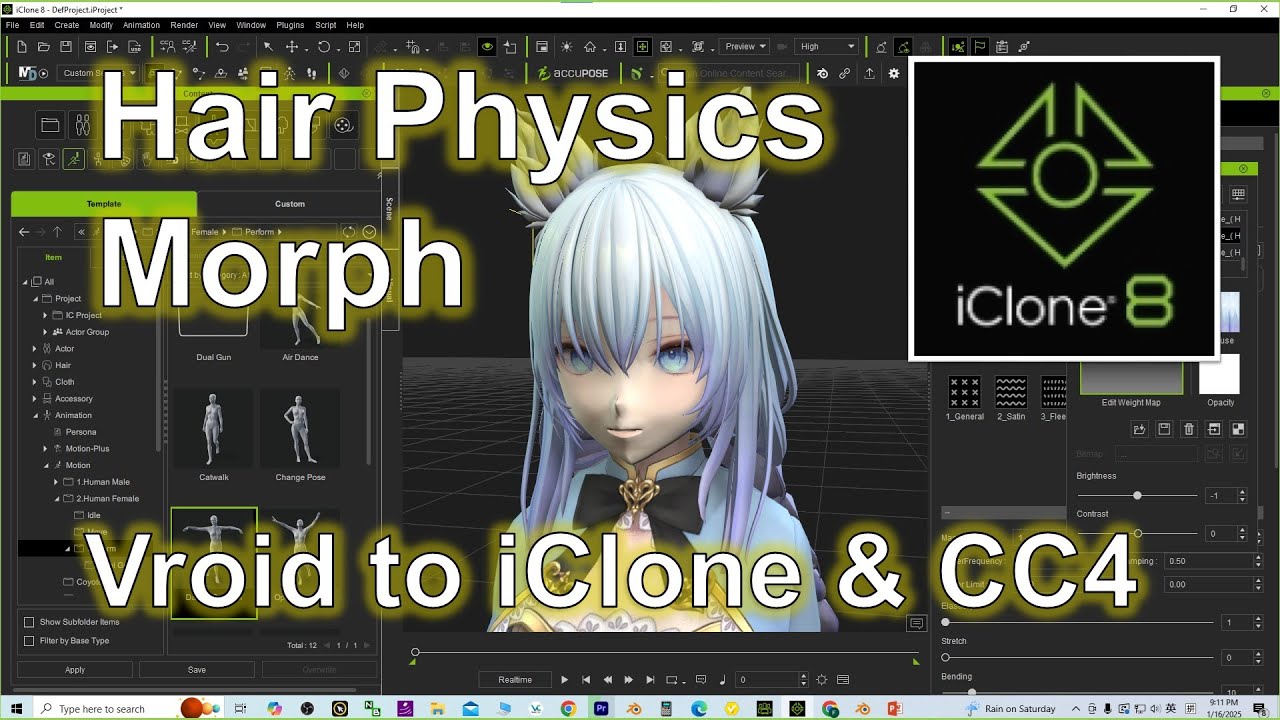
Task: Open the Preview render mode dropdown
Action: (744, 46)
